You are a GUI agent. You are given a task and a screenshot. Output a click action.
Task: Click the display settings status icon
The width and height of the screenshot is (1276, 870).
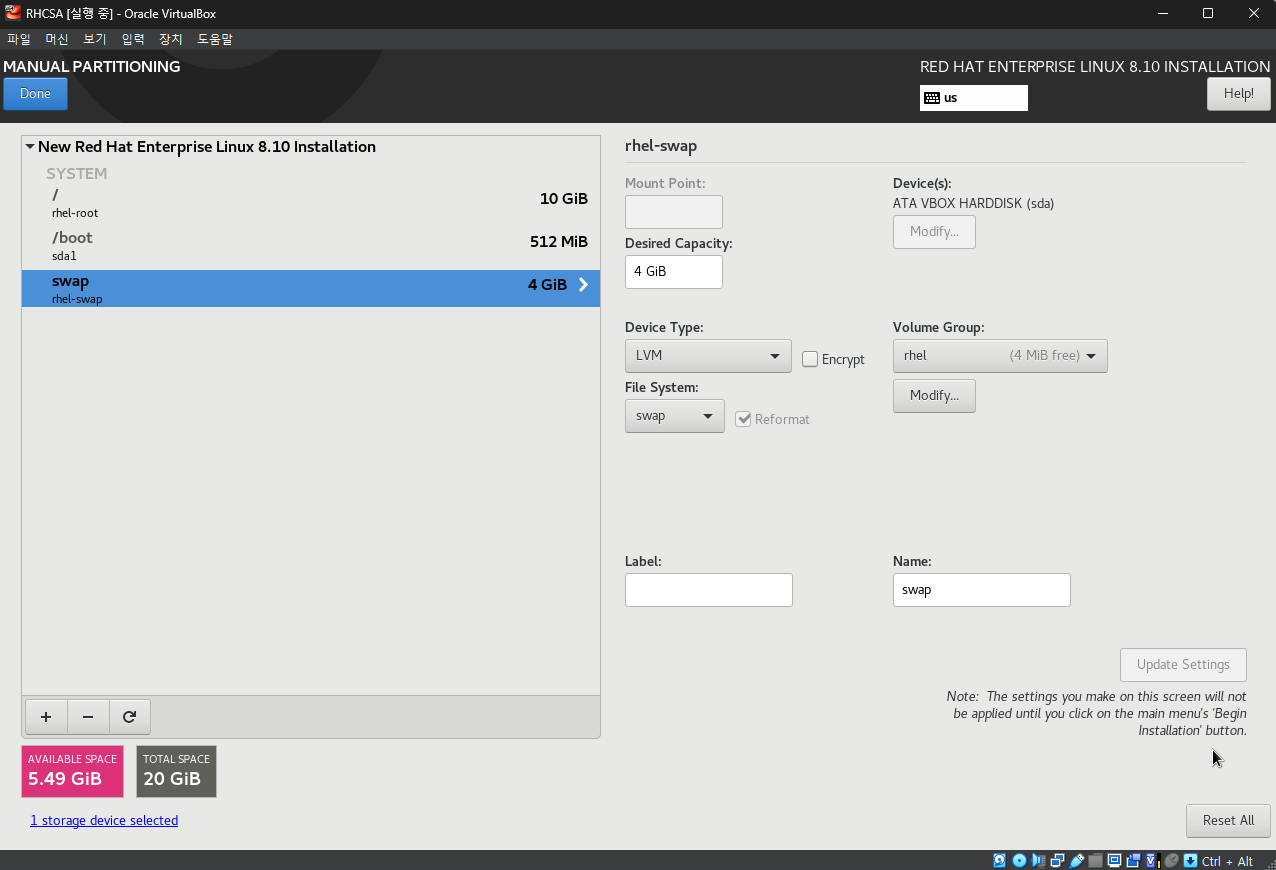[1115, 861]
